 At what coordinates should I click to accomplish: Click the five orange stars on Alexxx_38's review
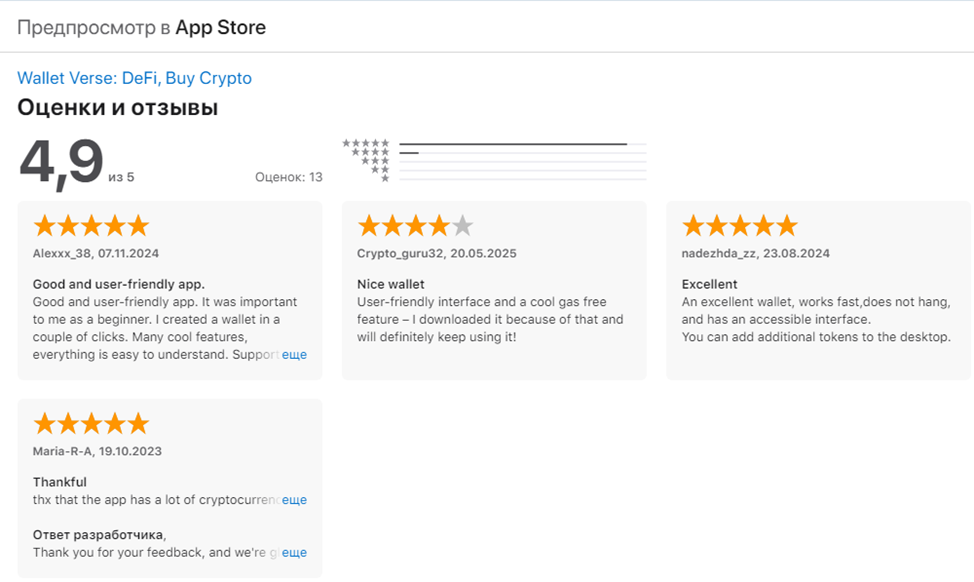[91, 225]
